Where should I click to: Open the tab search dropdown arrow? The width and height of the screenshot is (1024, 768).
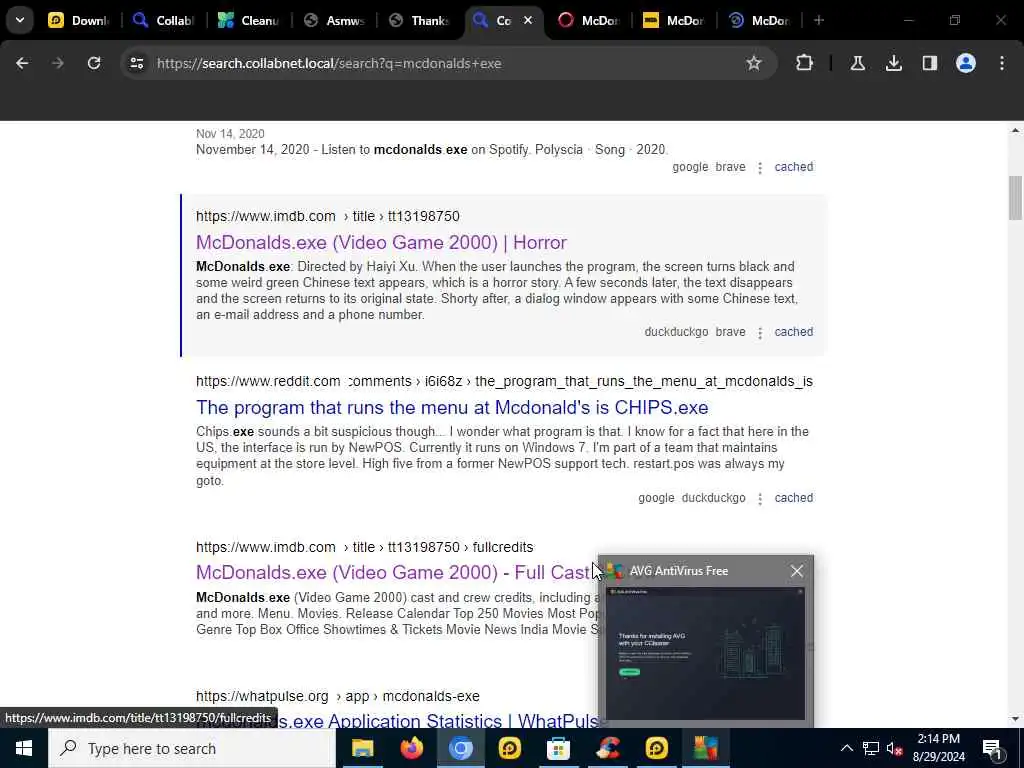pos(20,20)
